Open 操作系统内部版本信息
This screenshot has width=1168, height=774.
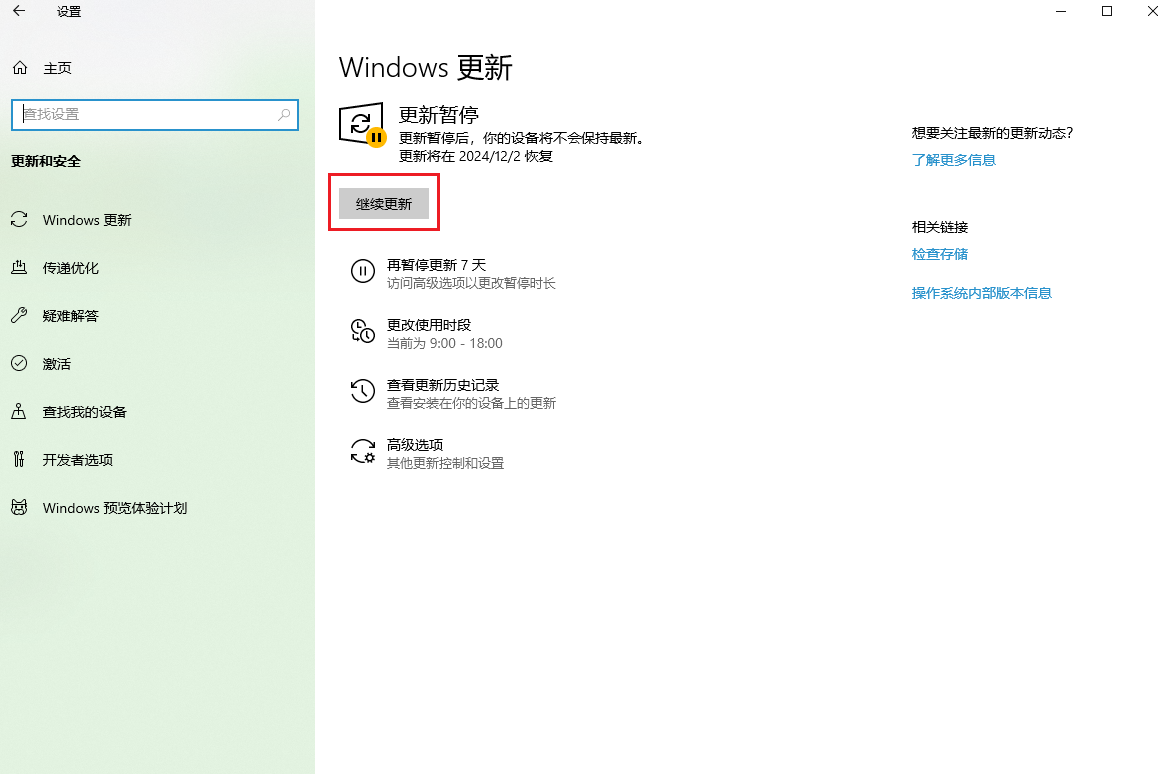[982, 293]
